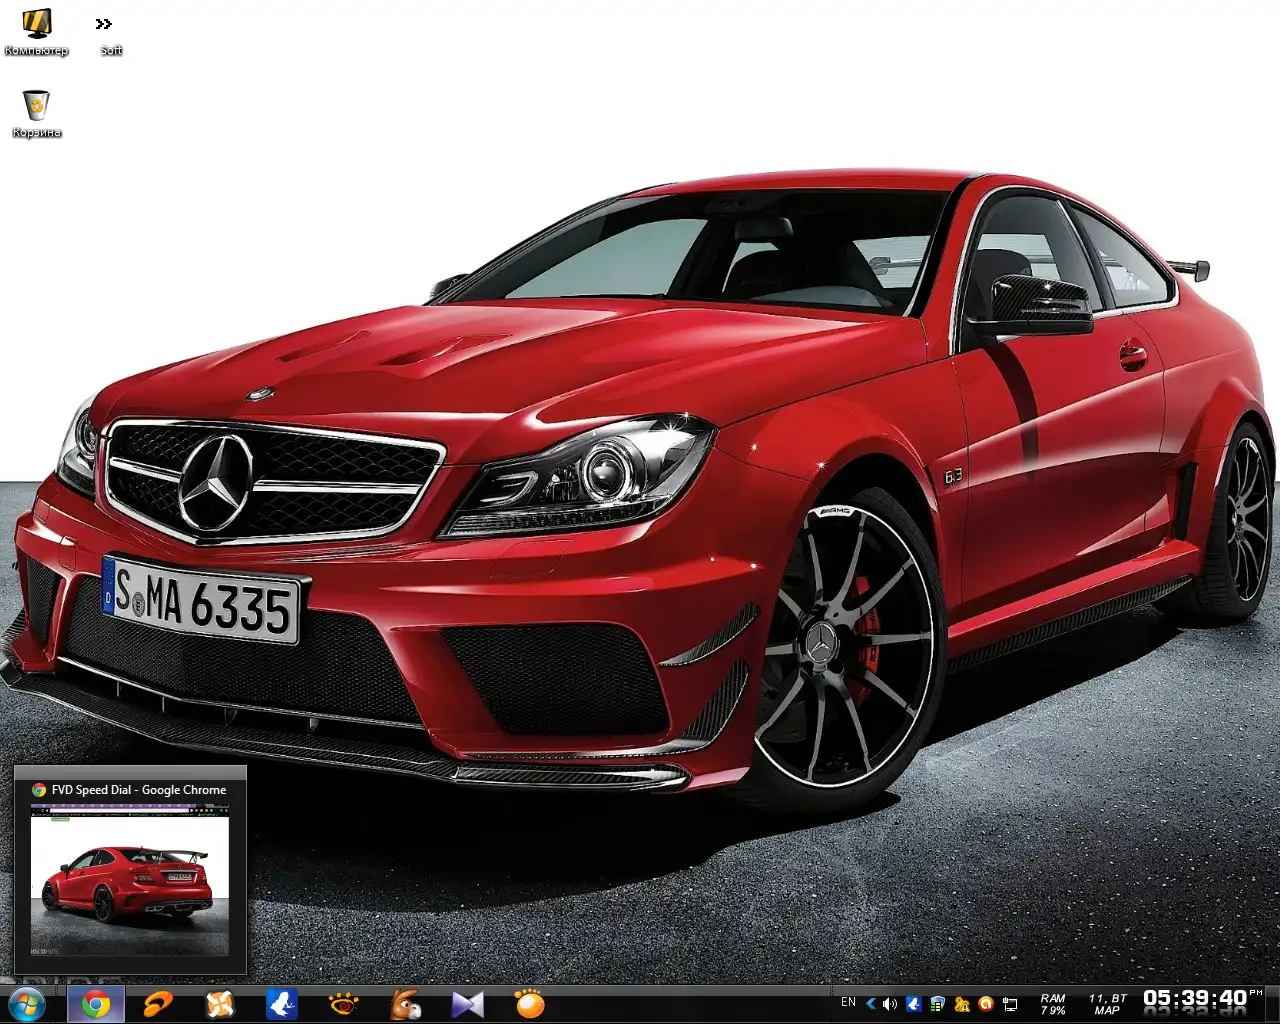Open the network connection tray icon

(x=1010, y=1003)
